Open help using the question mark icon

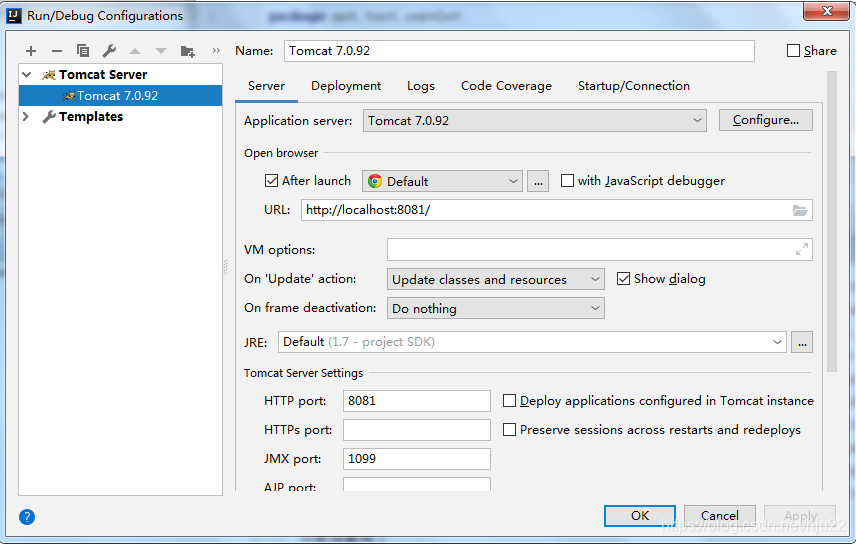point(27,517)
